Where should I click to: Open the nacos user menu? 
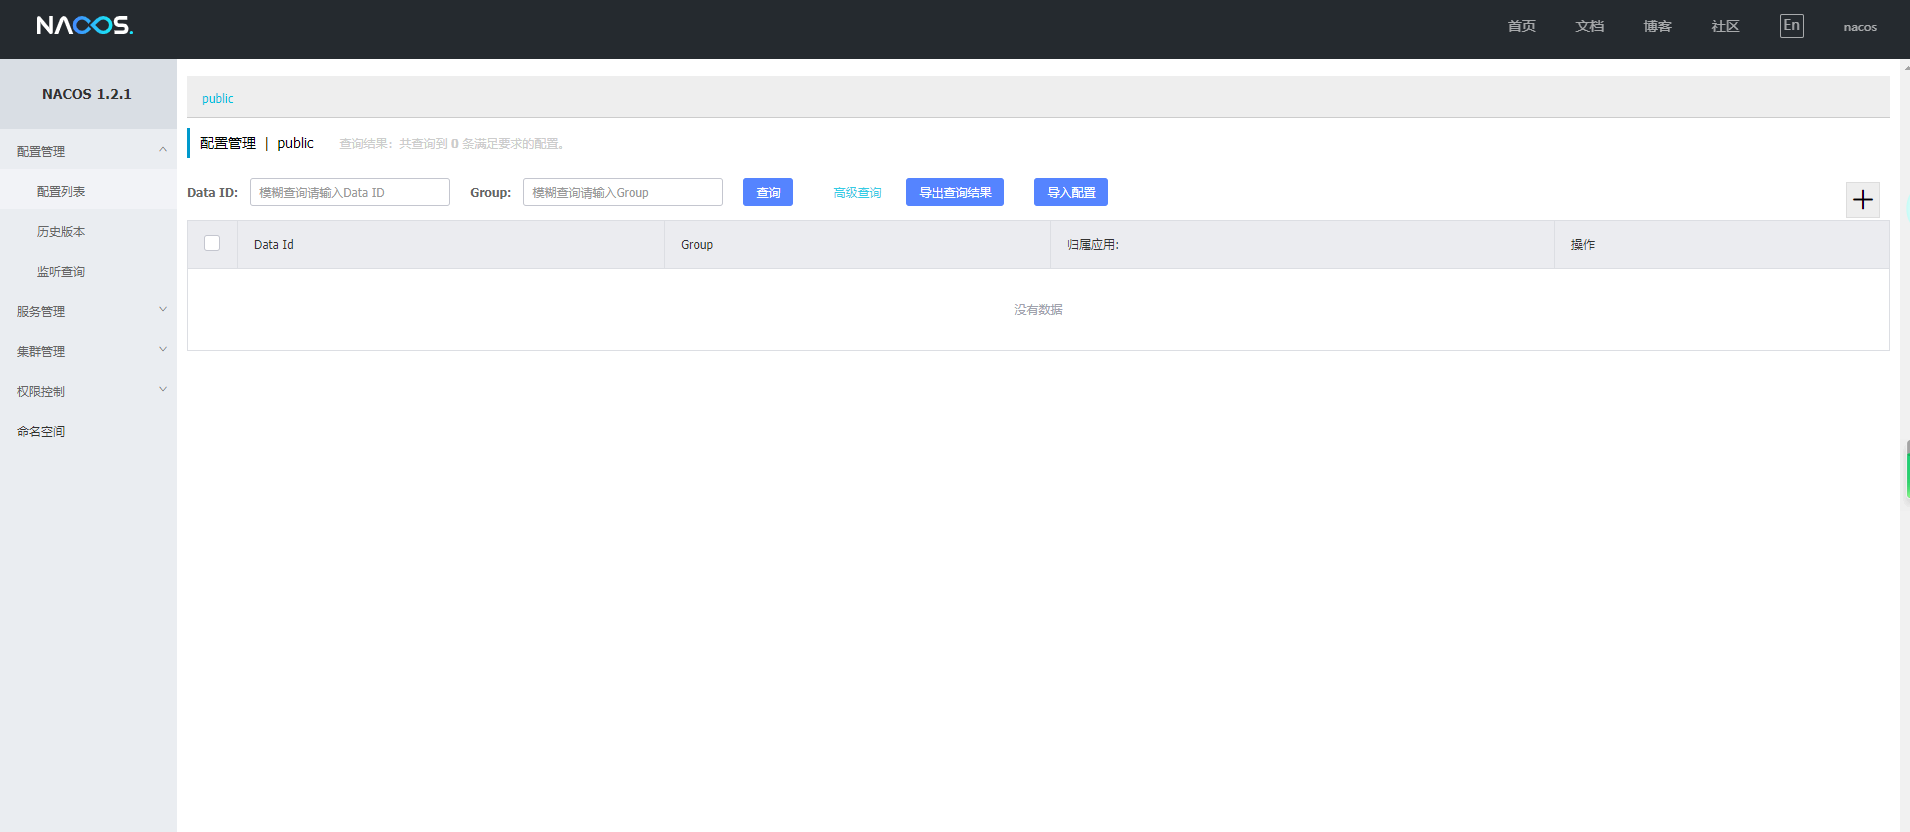[x=1860, y=27]
